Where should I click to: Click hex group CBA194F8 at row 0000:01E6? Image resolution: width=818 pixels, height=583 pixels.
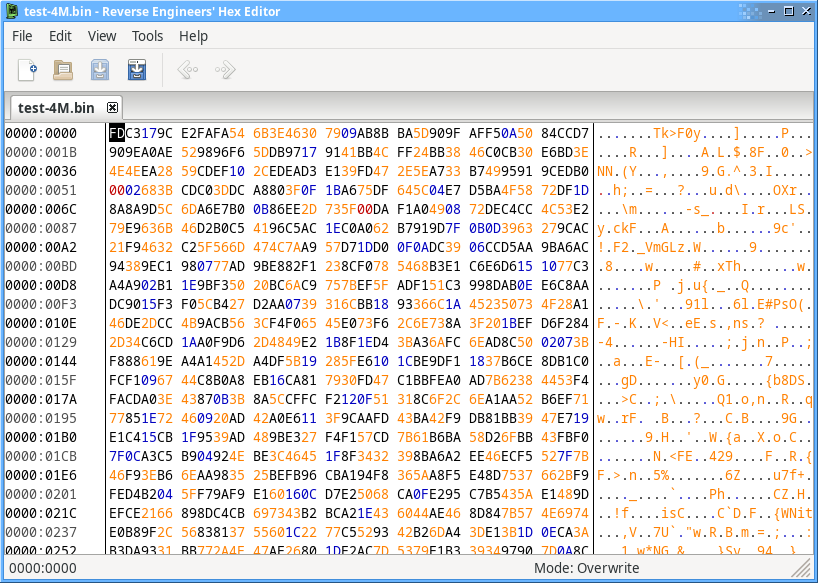click(357, 476)
